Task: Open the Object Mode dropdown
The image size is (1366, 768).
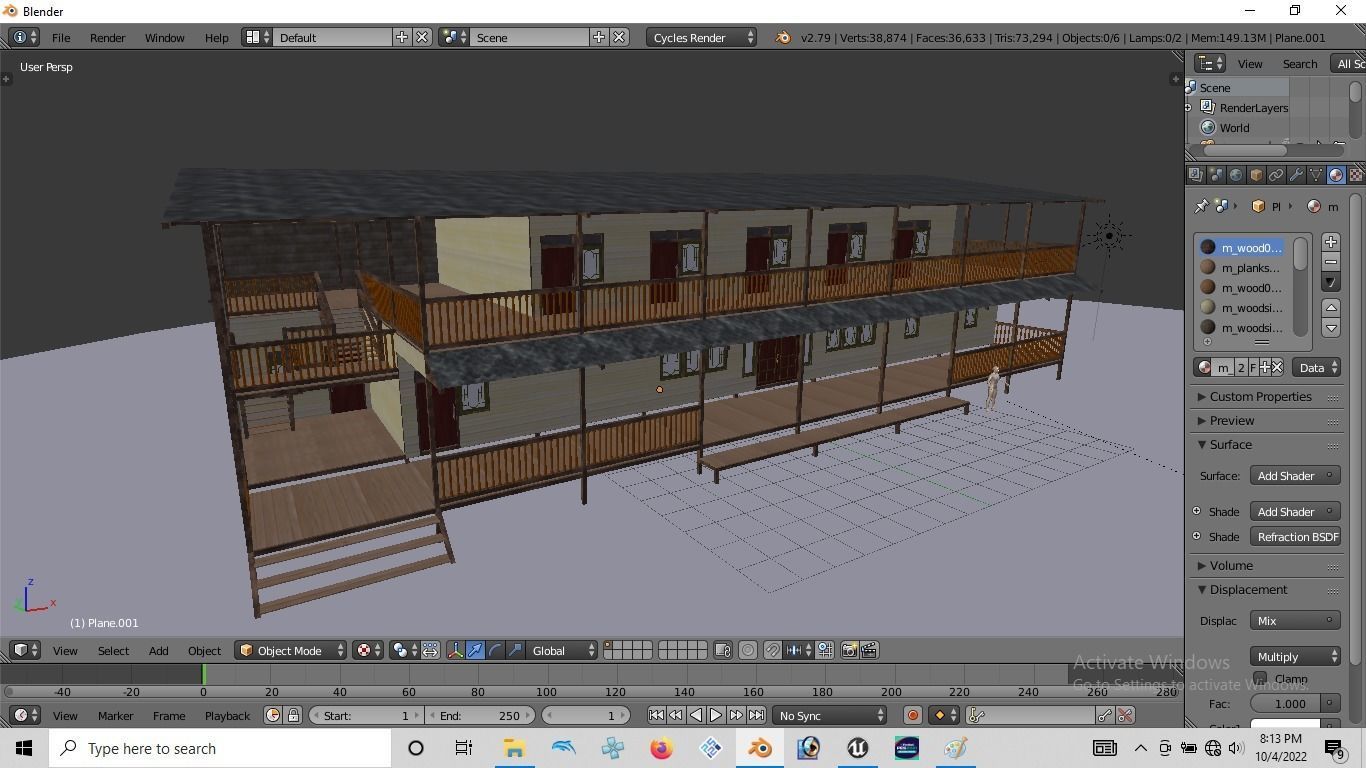Action: coord(291,650)
